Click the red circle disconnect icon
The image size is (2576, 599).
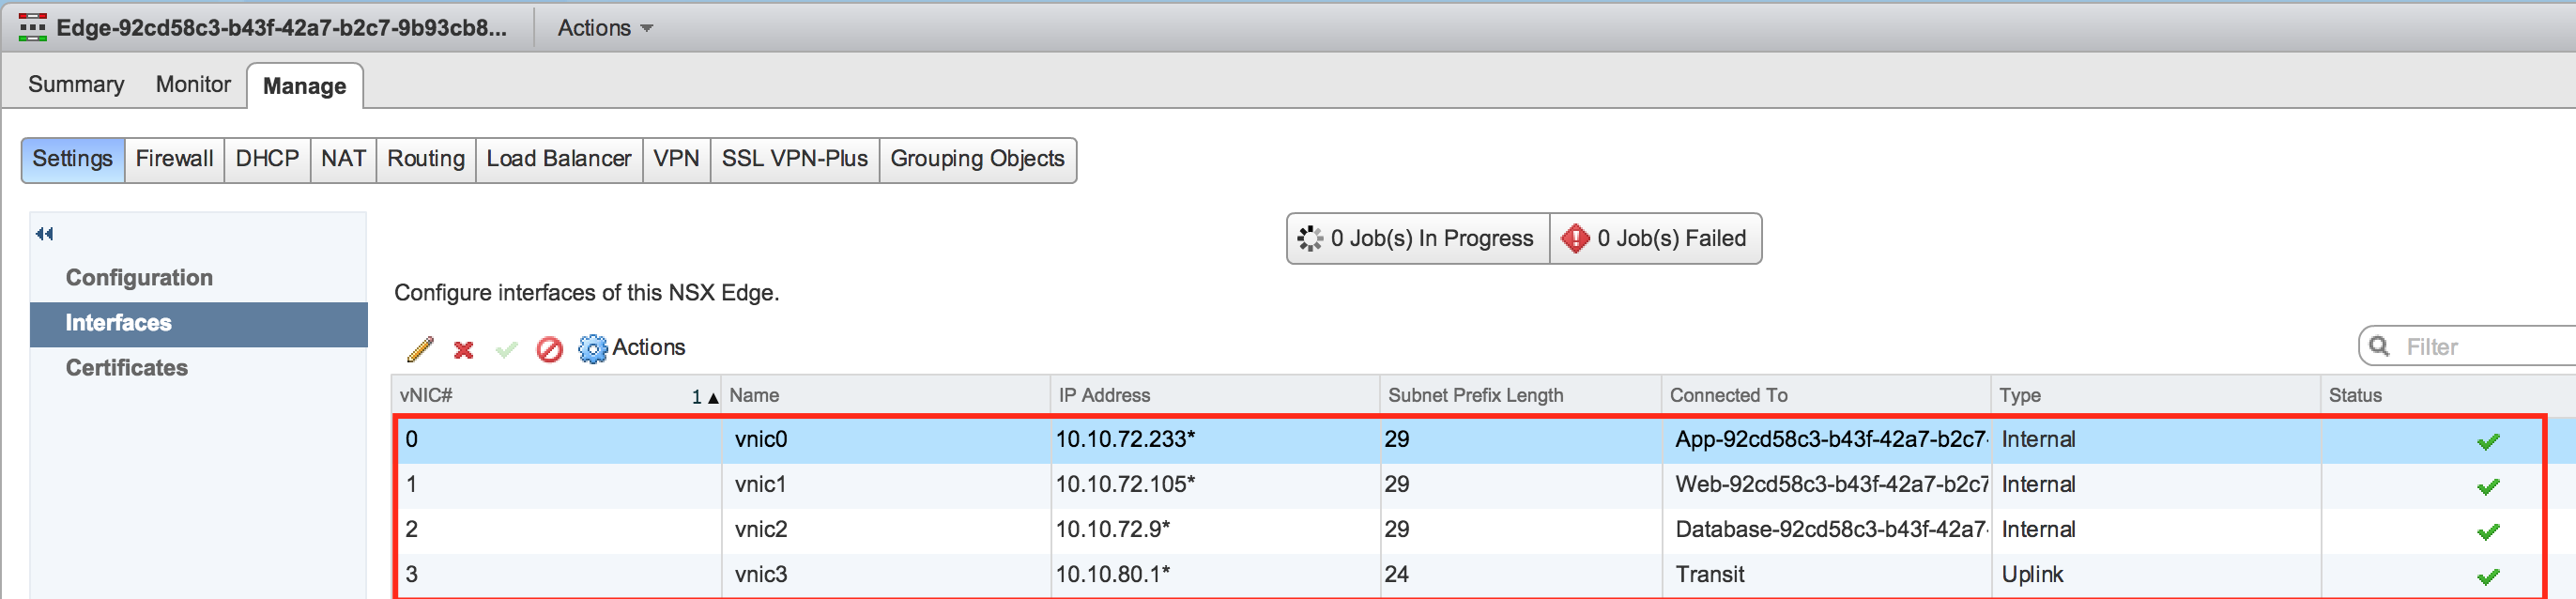pyautogui.click(x=549, y=349)
